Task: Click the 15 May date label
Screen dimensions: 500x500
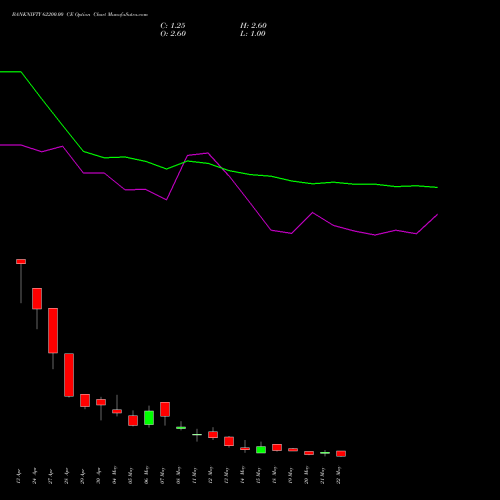Action: 259,475
